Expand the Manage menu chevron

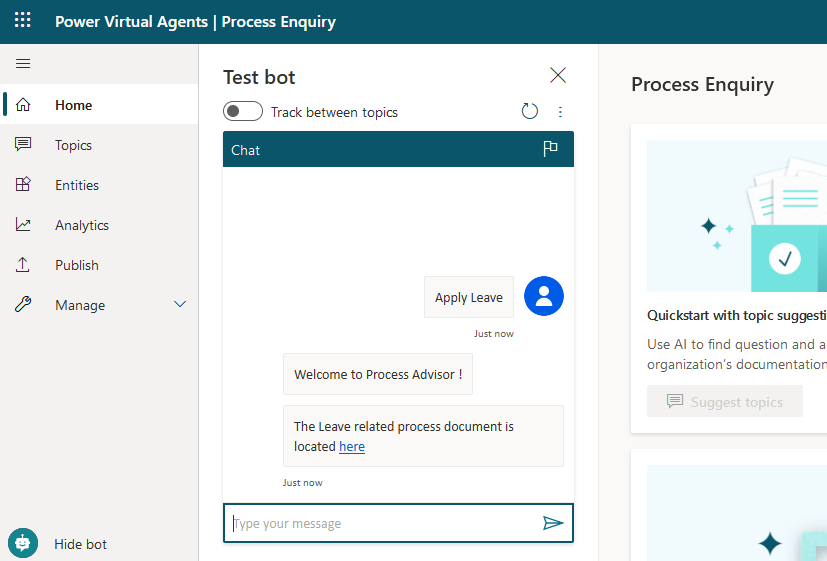point(180,304)
